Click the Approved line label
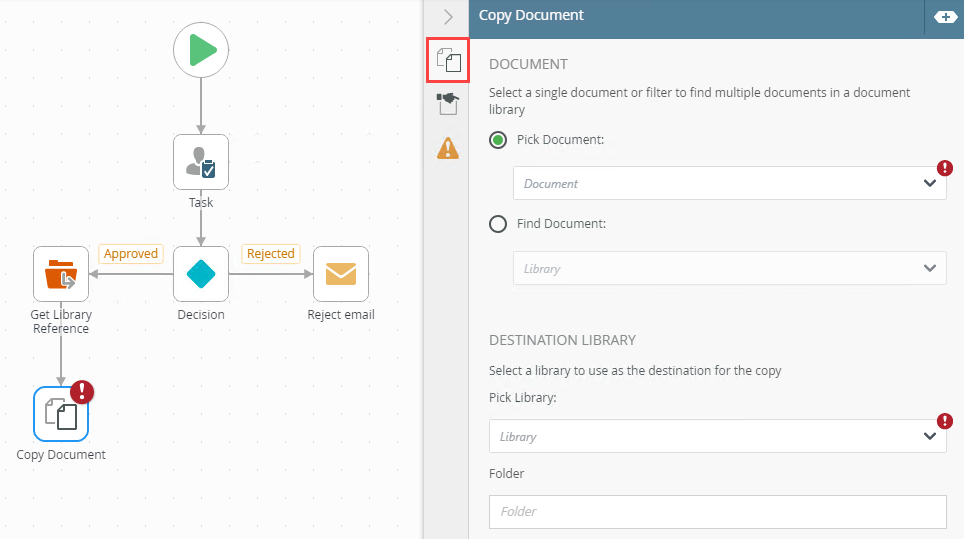 131,254
